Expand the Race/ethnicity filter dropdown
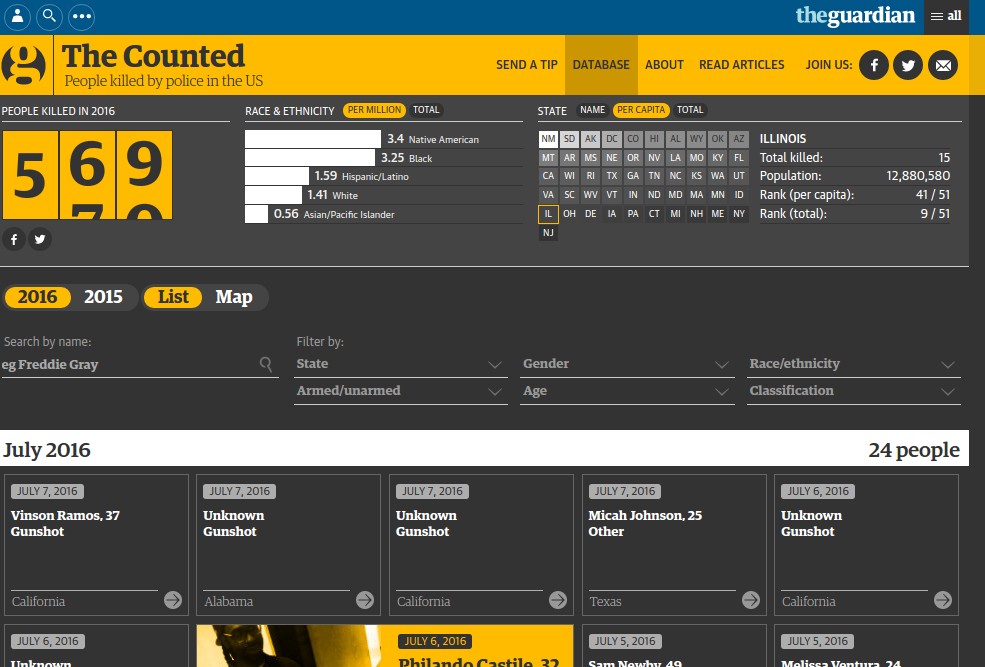Screen dimensions: 985x667 click(x=853, y=364)
